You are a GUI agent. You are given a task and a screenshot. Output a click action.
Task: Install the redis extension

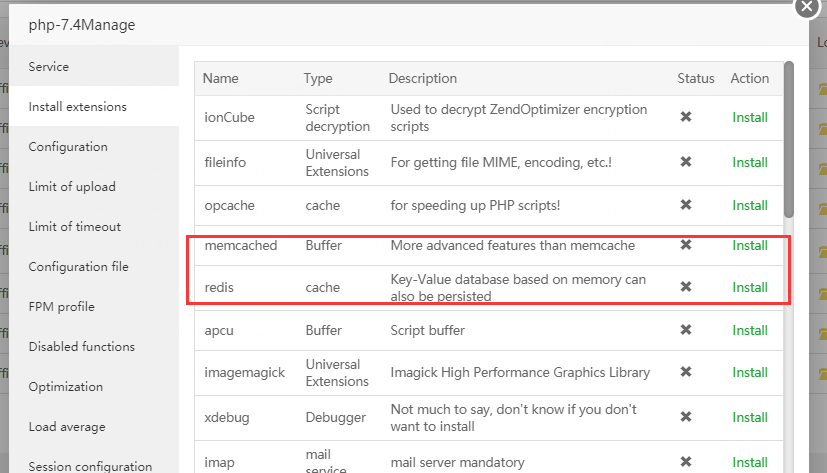pos(750,287)
